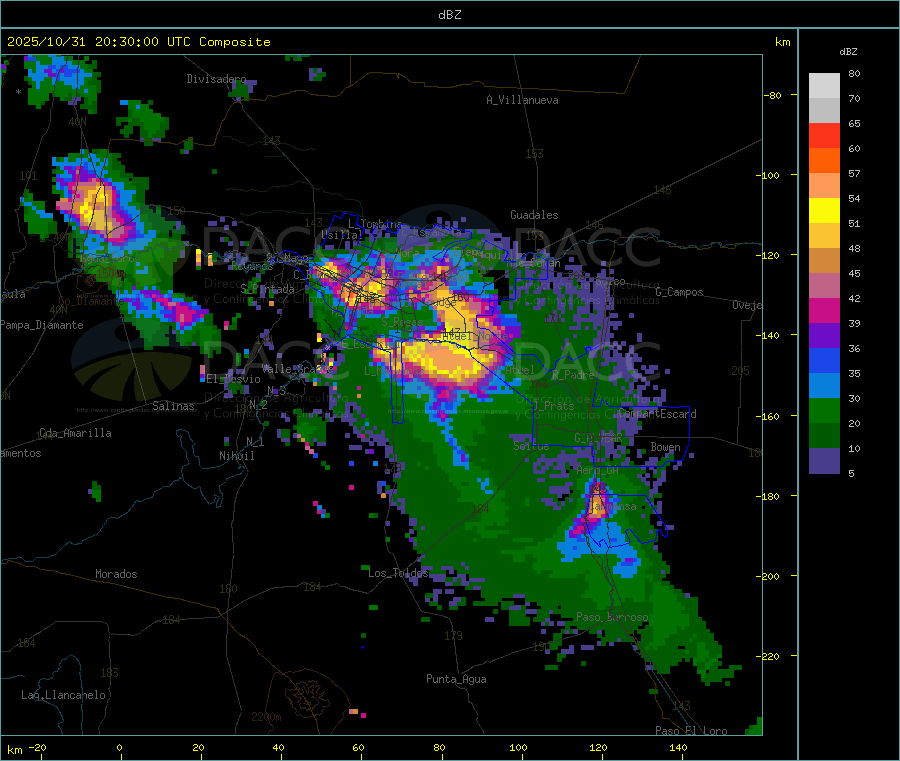Click the Bowen place label

(665, 447)
